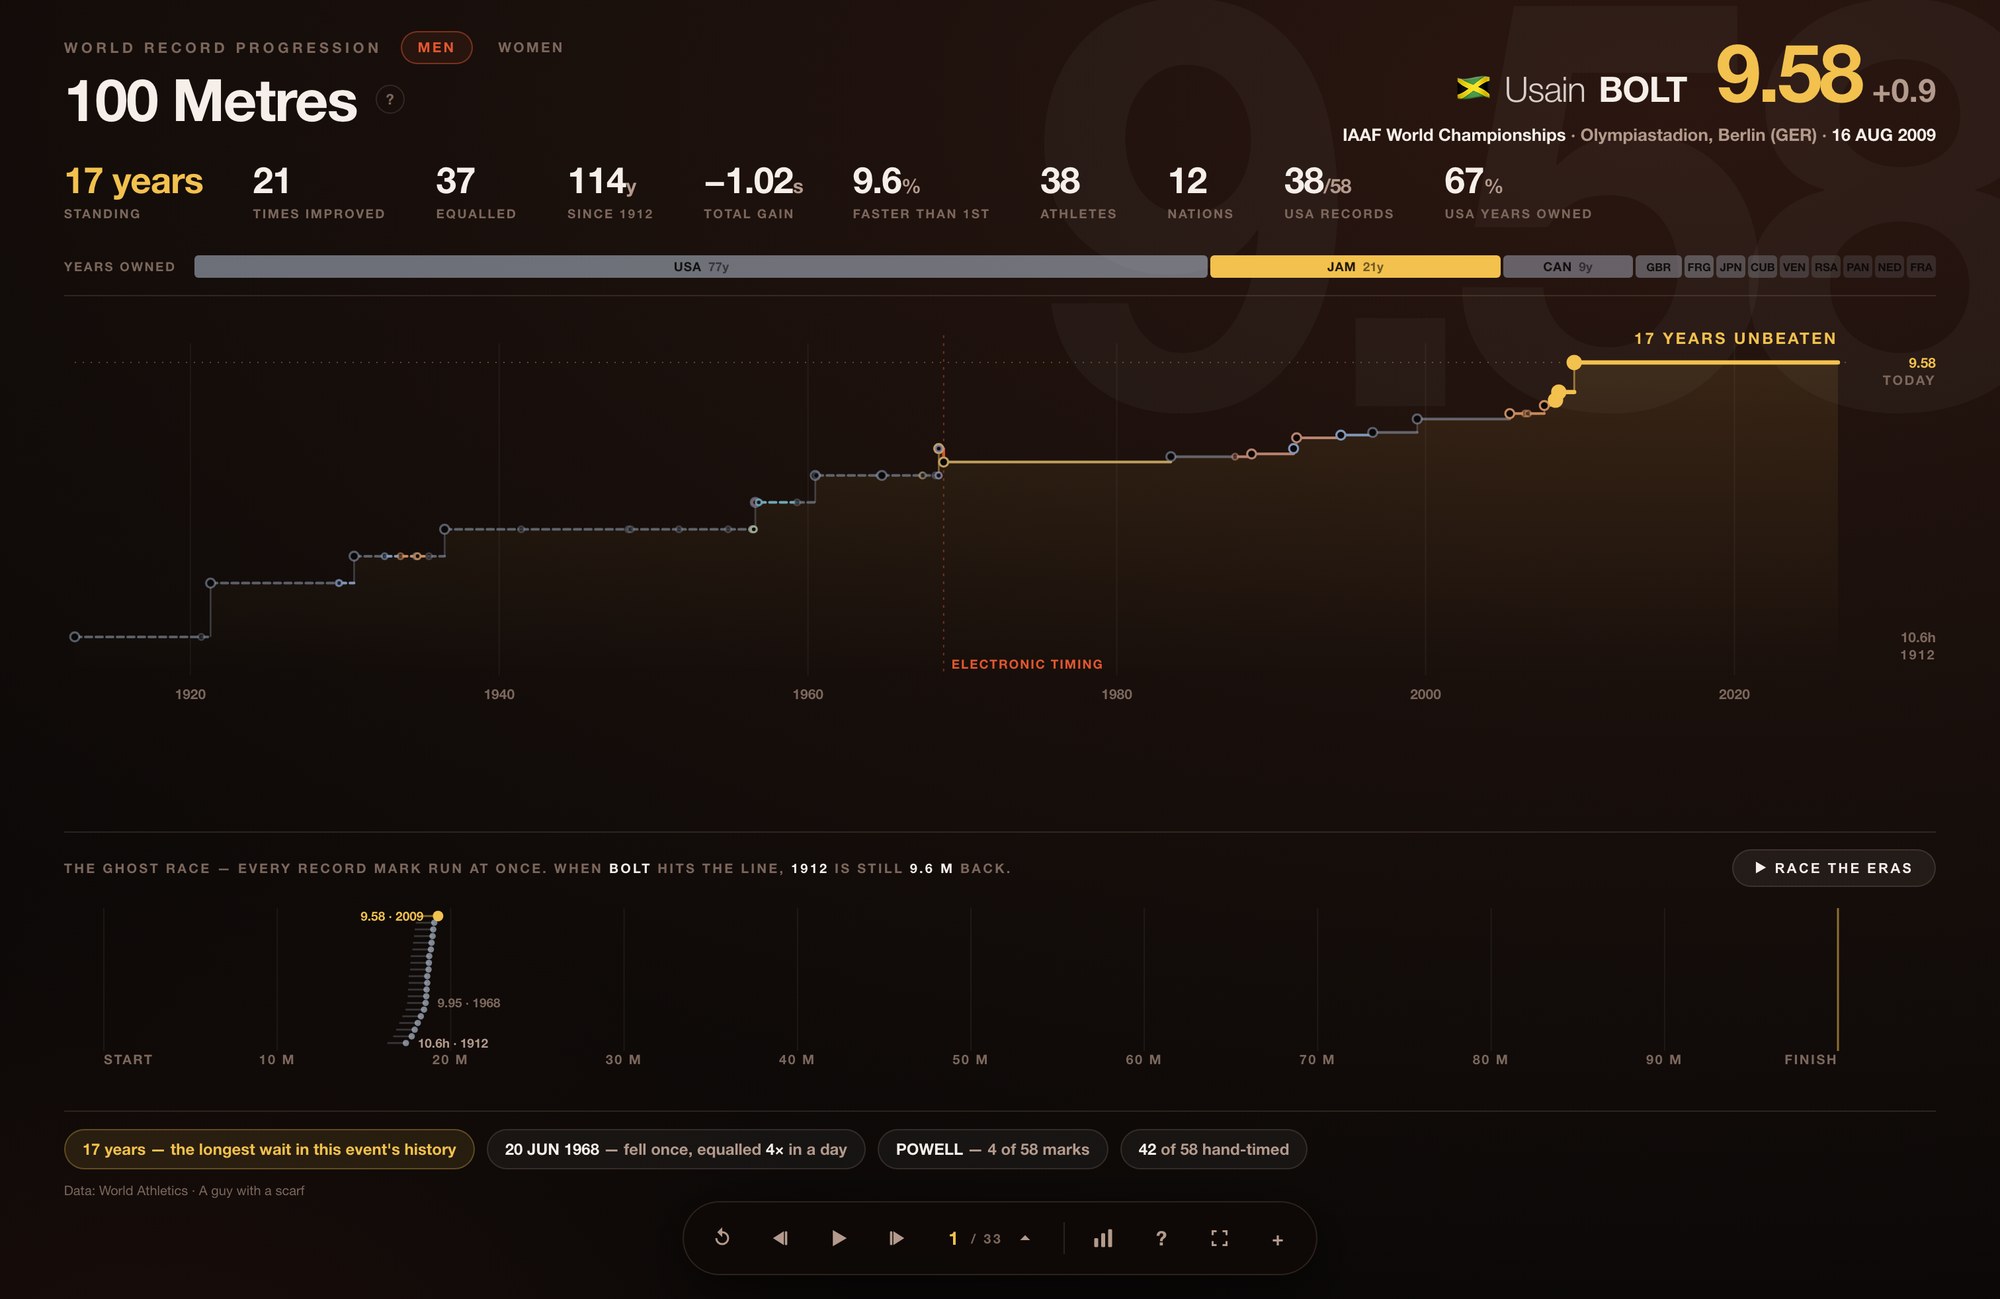
Task: Select the '20 JUN 1968' fact chip
Action: click(676, 1149)
